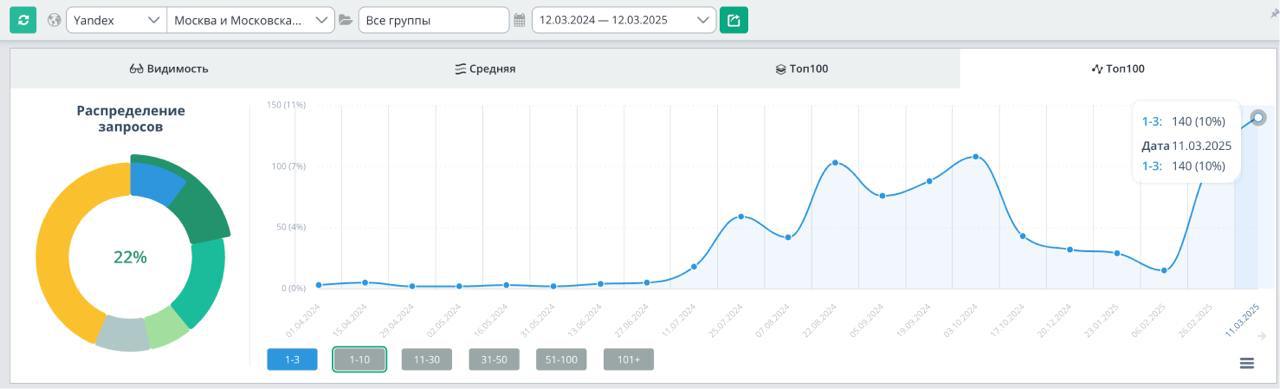
Task: Toggle the 101+ series legend button
Action: pos(628,359)
